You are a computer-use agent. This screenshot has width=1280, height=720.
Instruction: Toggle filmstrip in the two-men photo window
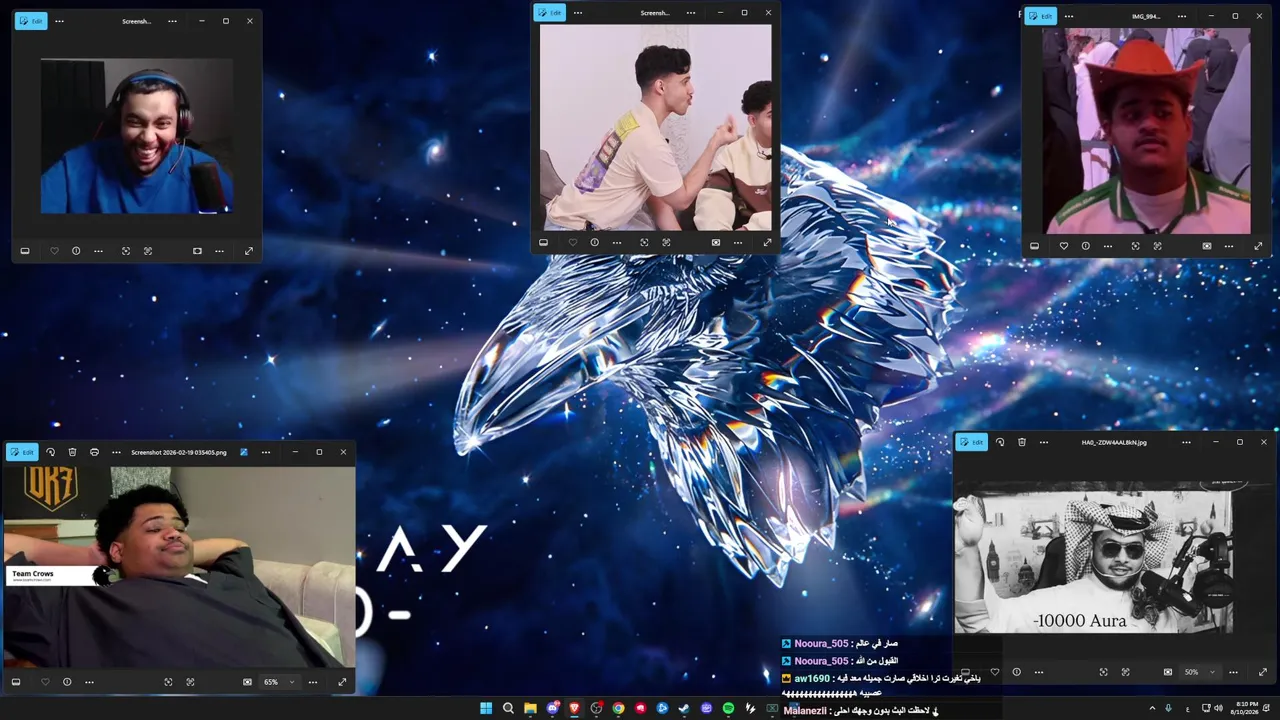click(x=544, y=242)
